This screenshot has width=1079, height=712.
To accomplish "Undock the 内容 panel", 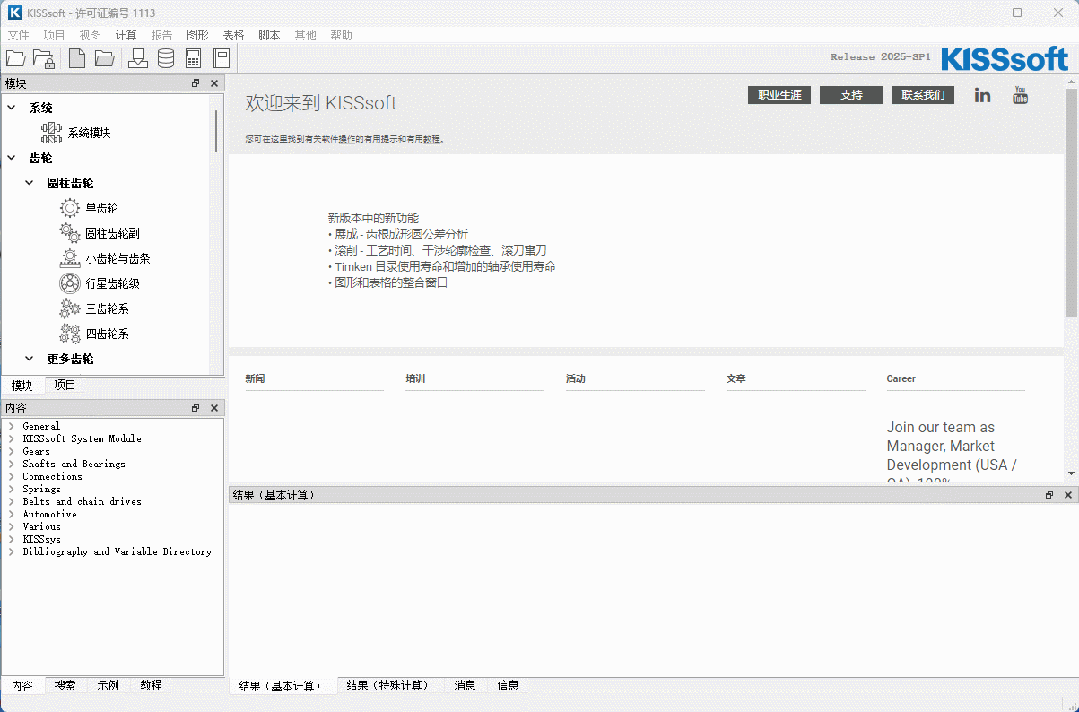I will coord(195,408).
